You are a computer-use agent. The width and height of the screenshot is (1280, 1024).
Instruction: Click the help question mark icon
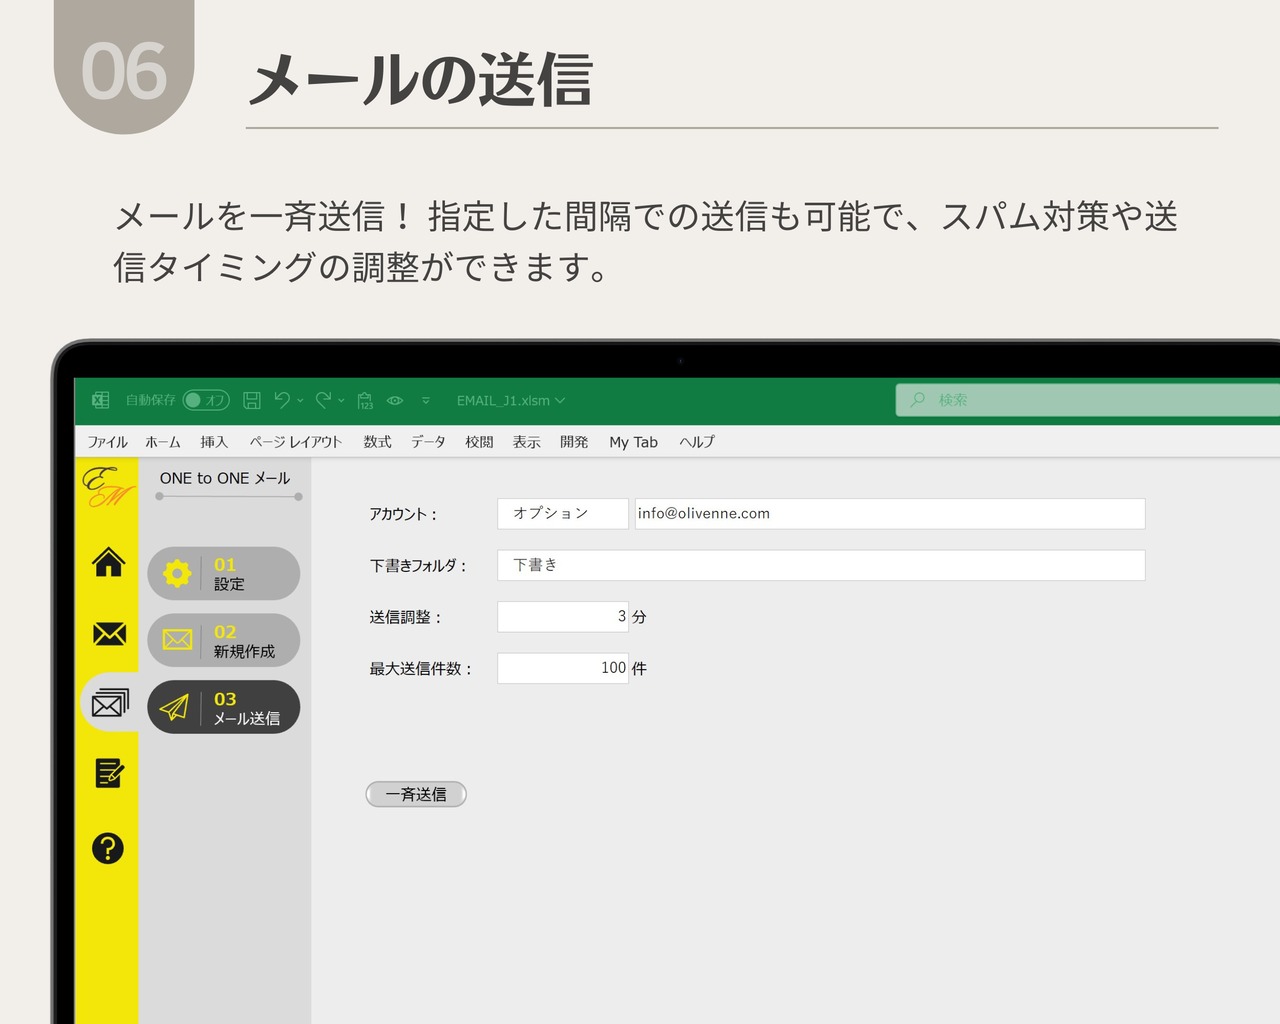pos(107,848)
